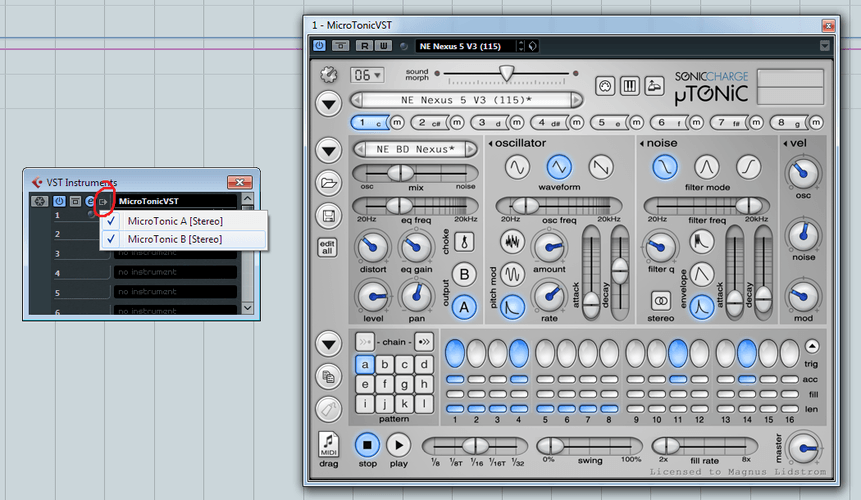
Task: Select pattern b
Action: [385, 364]
